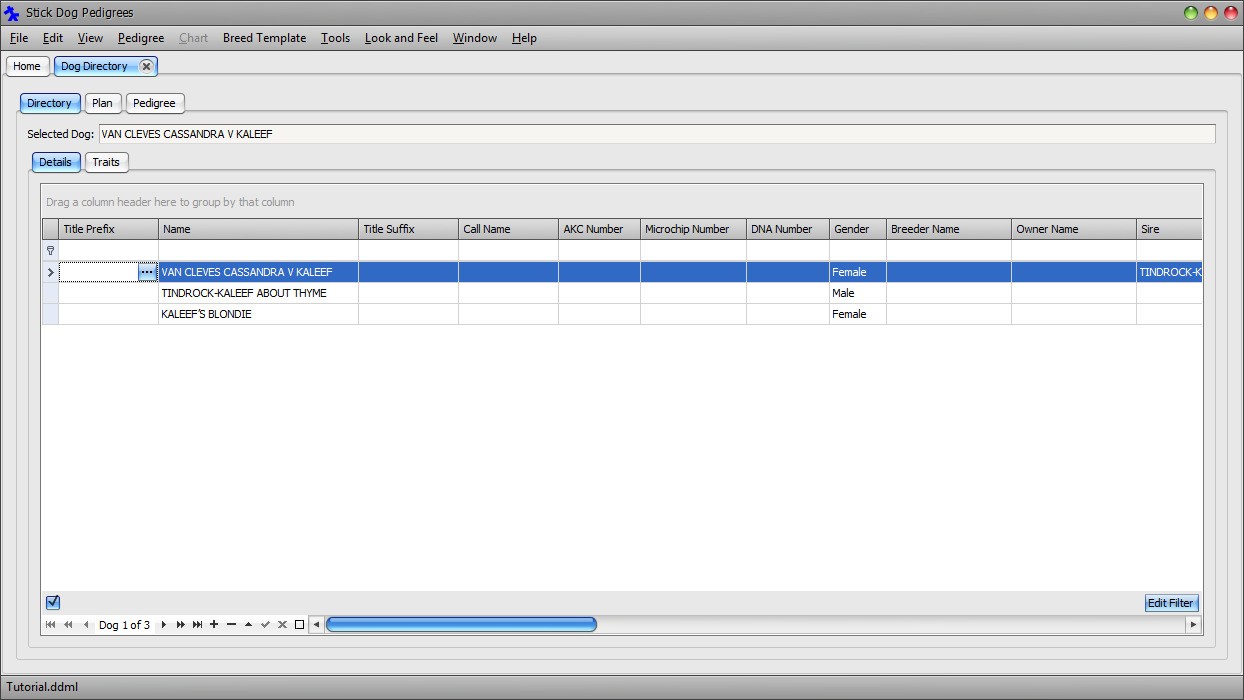Click the filter row funnel icon
This screenshot has height=700, width=1244.
50,251
